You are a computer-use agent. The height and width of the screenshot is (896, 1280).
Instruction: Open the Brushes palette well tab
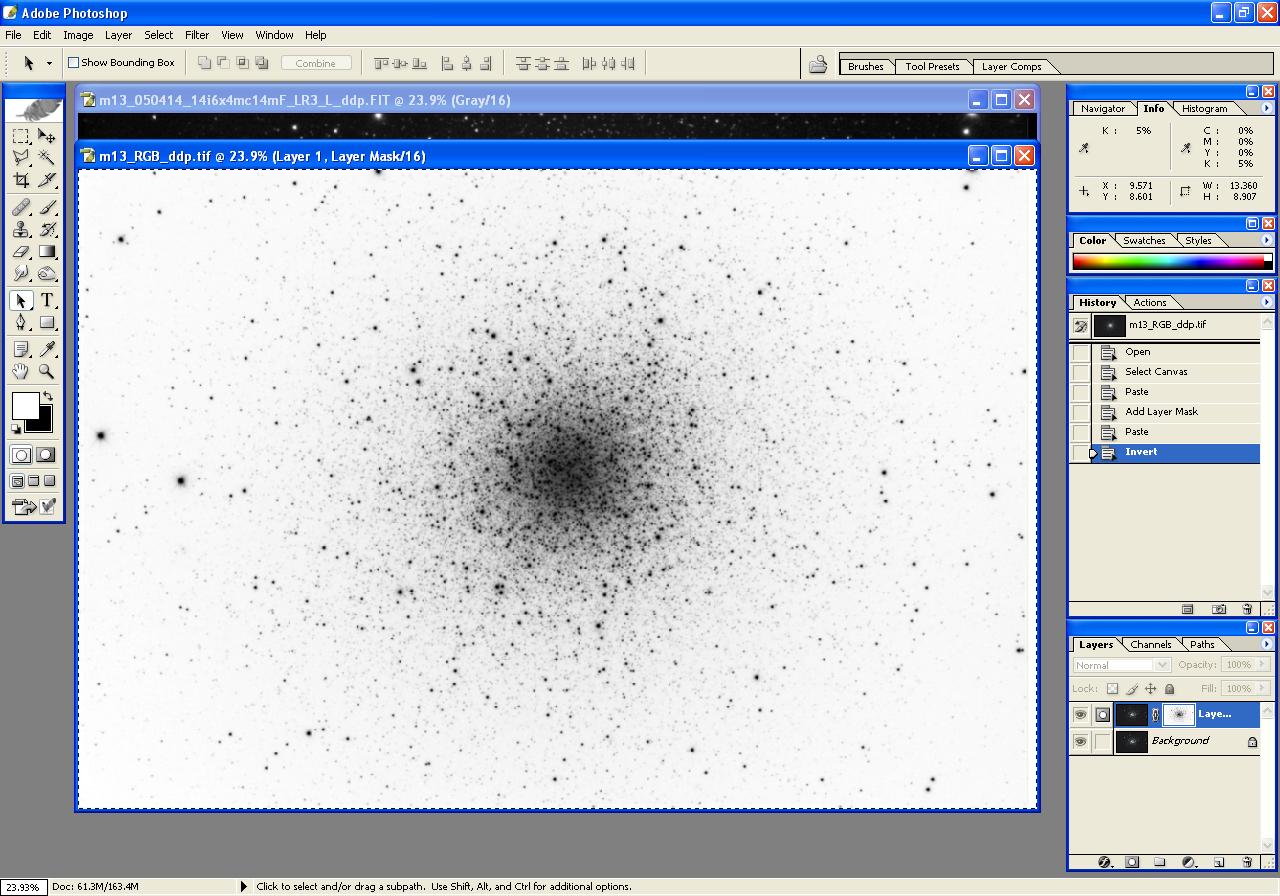click(865, 67)
